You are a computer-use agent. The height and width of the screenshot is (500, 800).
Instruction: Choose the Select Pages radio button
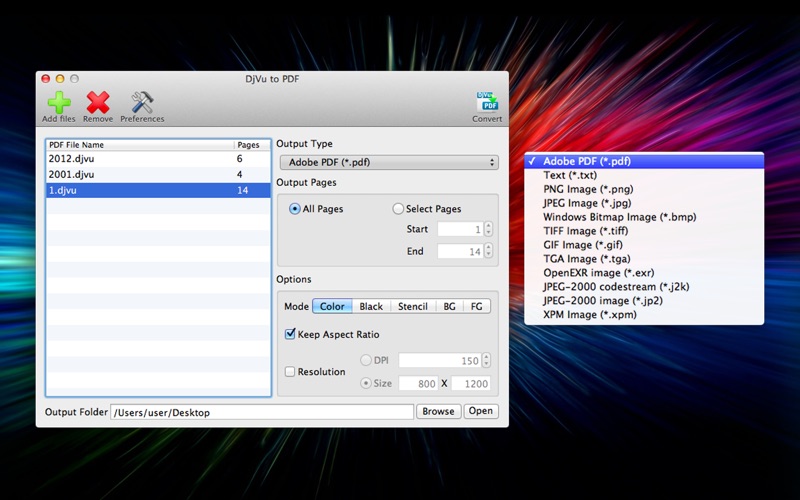coord(398,209)
